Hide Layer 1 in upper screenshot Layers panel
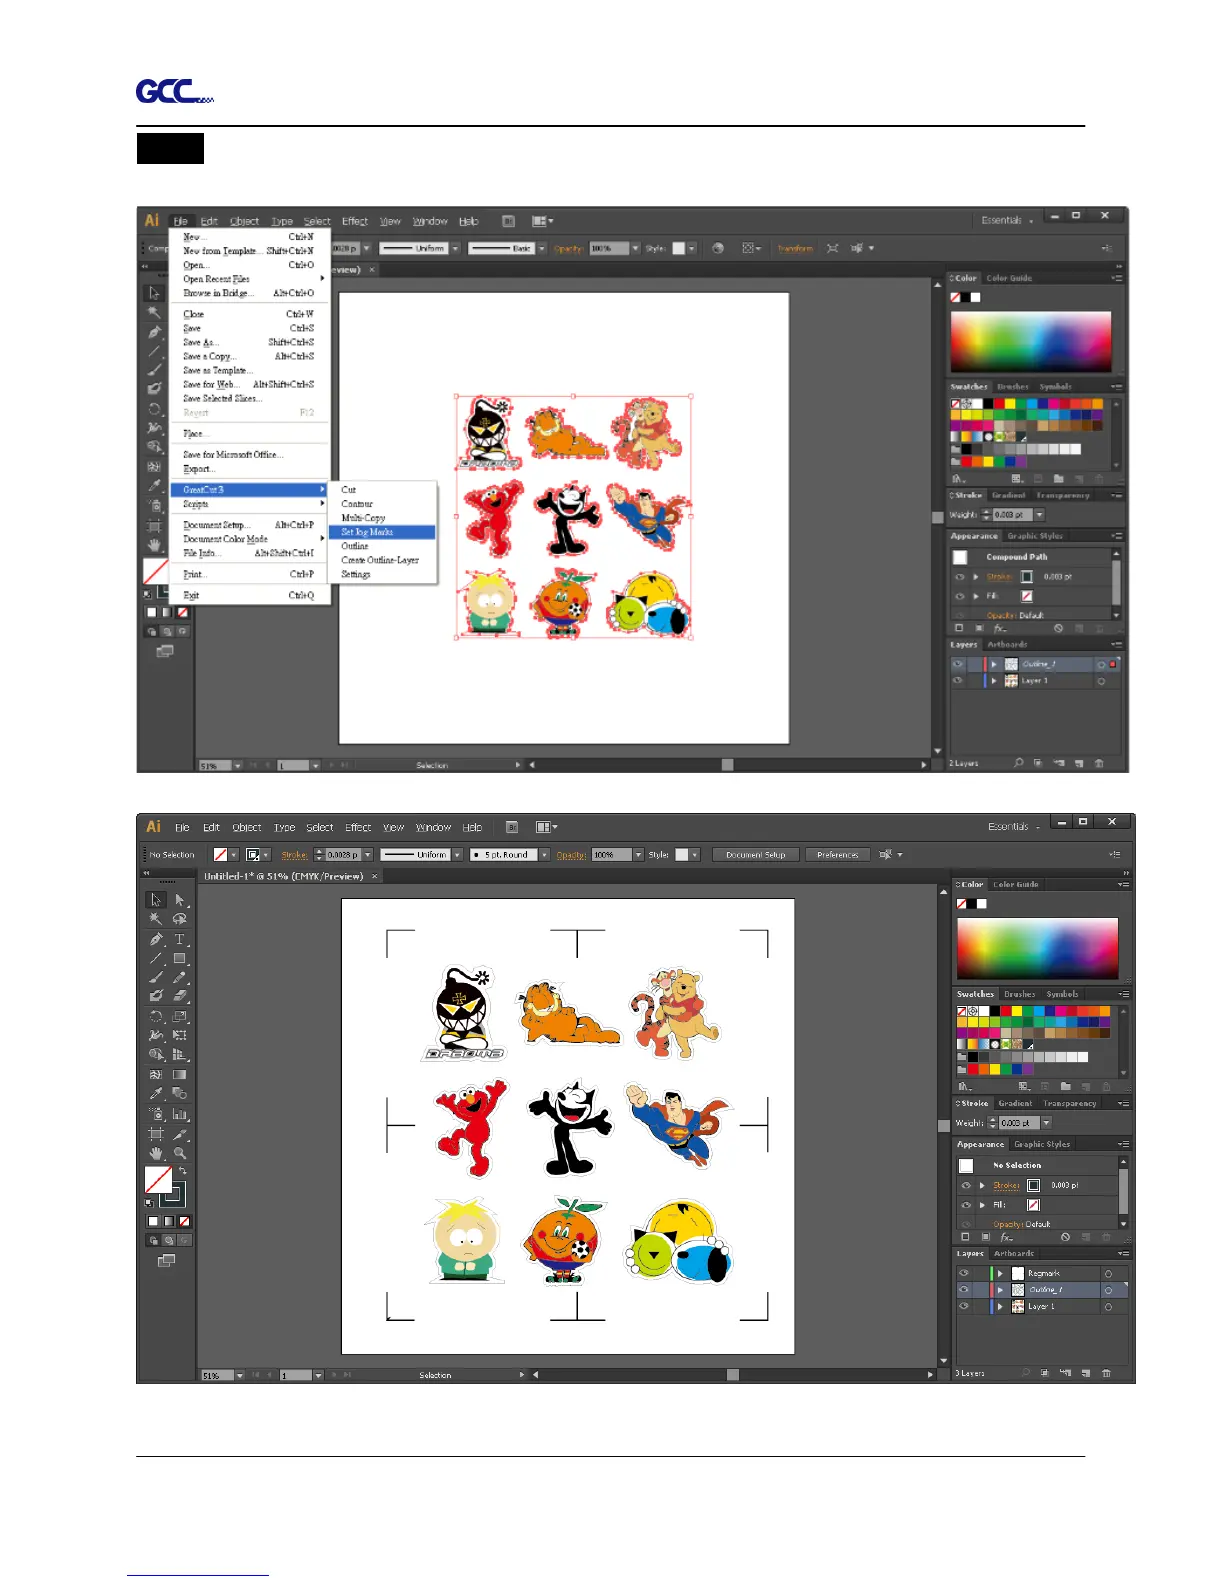 [958, 681]
